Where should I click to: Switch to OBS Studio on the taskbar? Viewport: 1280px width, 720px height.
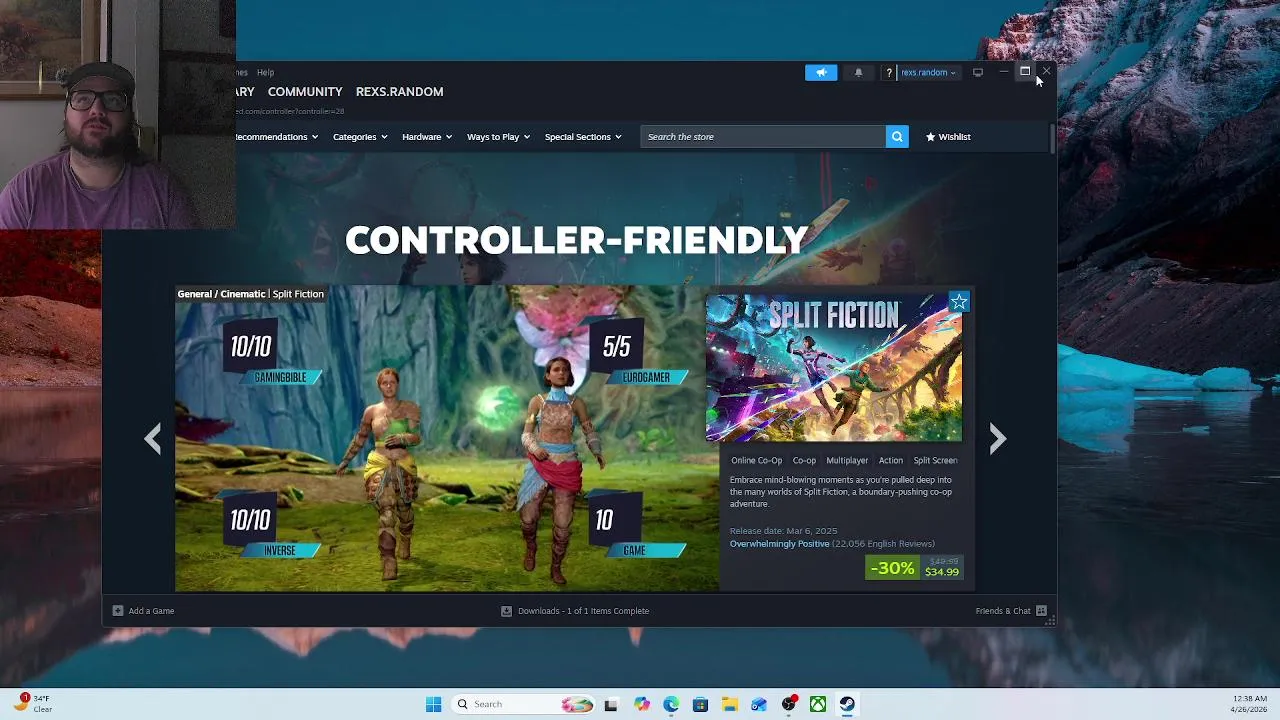[x=788, y=704]
